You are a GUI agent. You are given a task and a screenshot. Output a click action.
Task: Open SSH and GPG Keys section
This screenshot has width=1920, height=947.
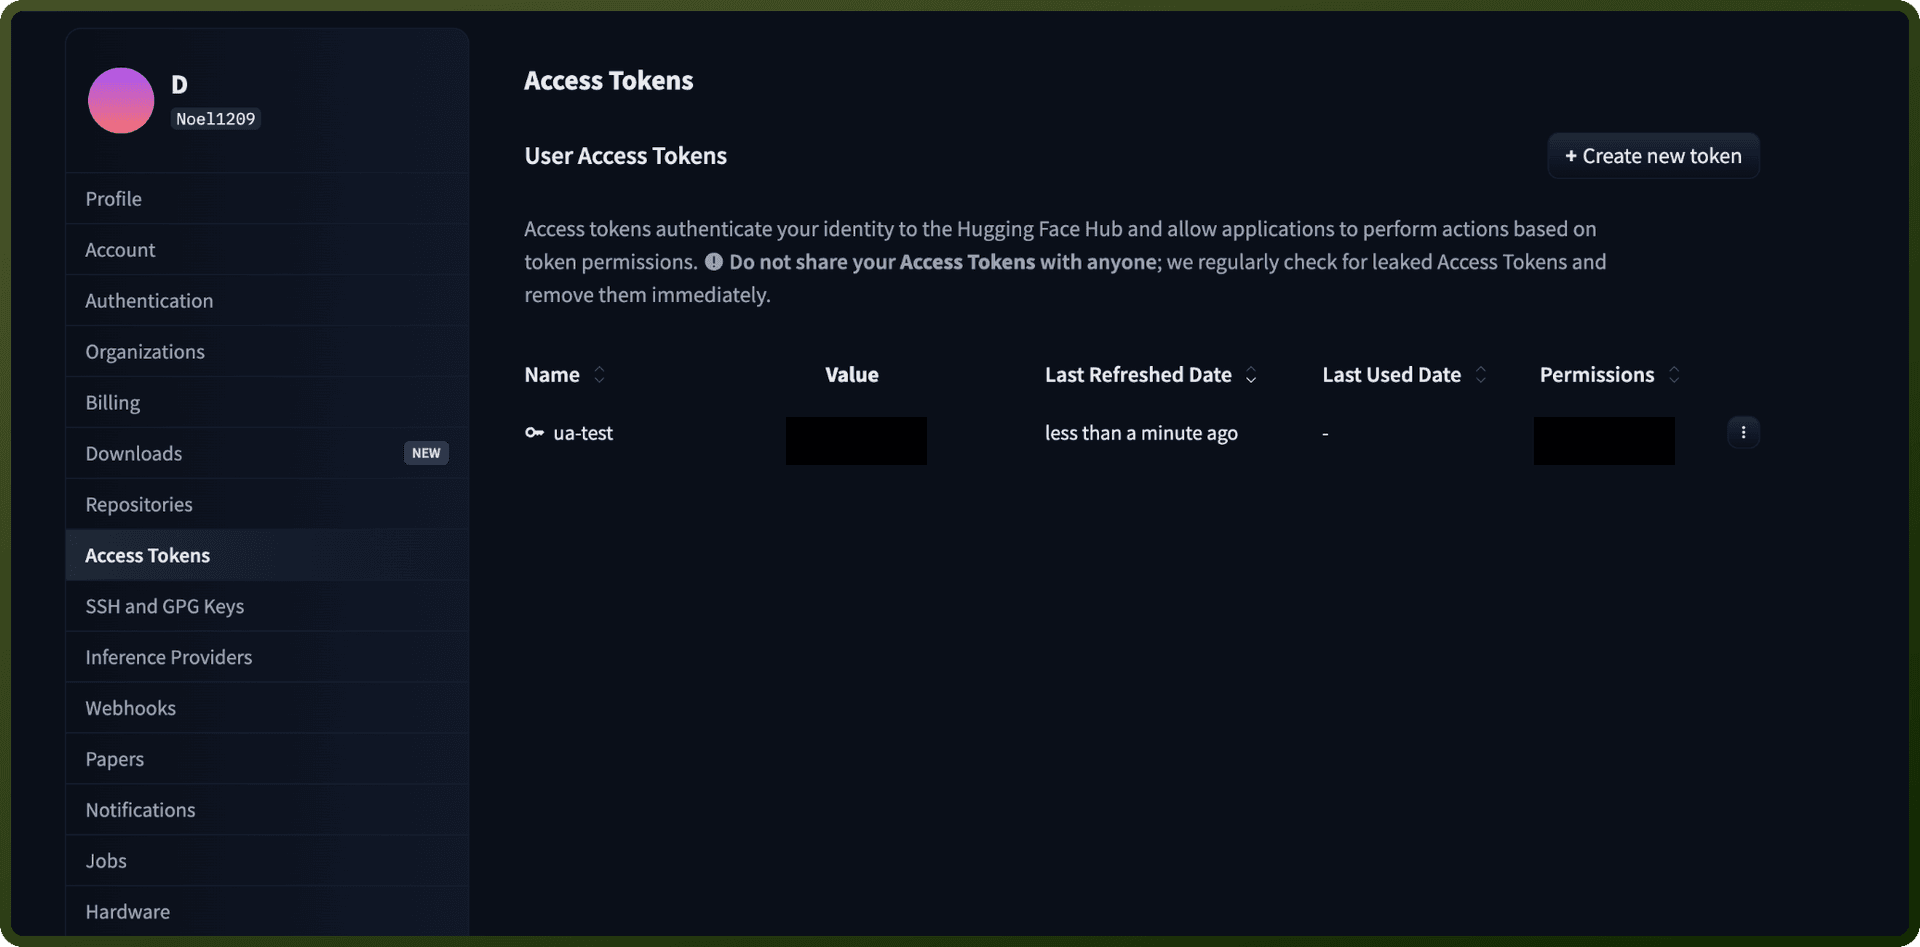pyautogui.click(x=267, y=607)
